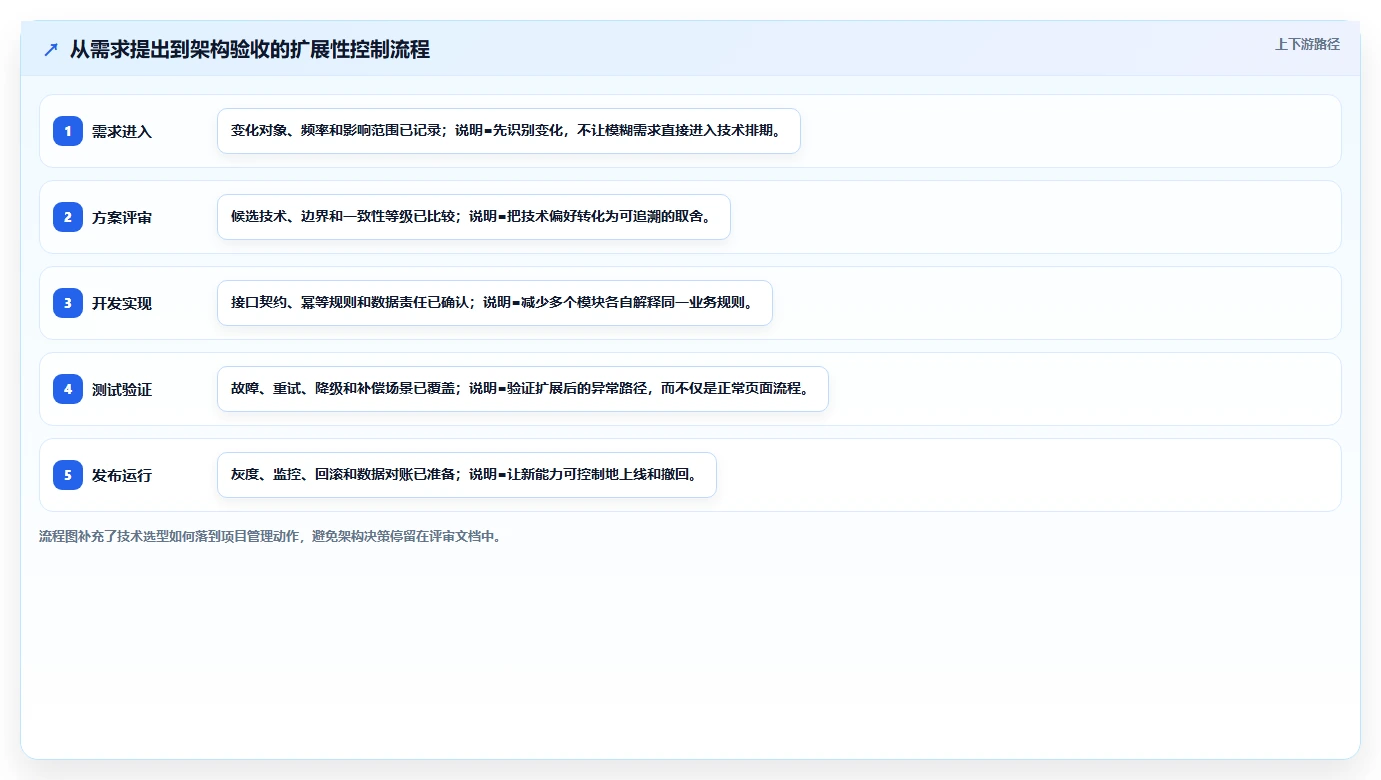Viewport: 1381px width, 780px height.
Task: Select the 发布运行 step label
Action: 122,475
